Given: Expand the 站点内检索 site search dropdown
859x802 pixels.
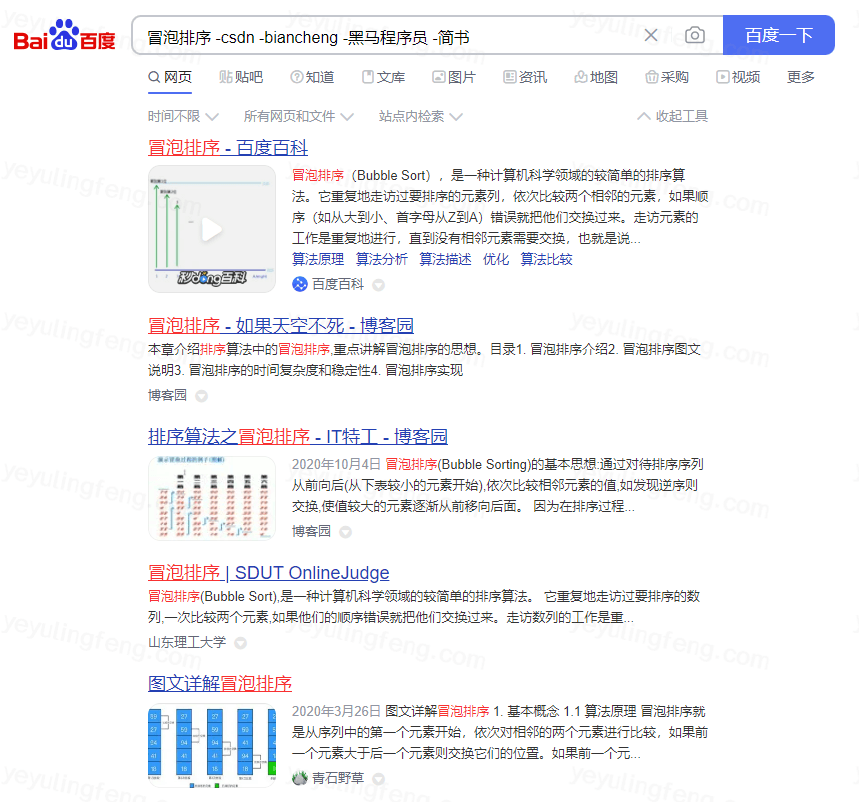Looking at the screenshot, I should 421,116.
